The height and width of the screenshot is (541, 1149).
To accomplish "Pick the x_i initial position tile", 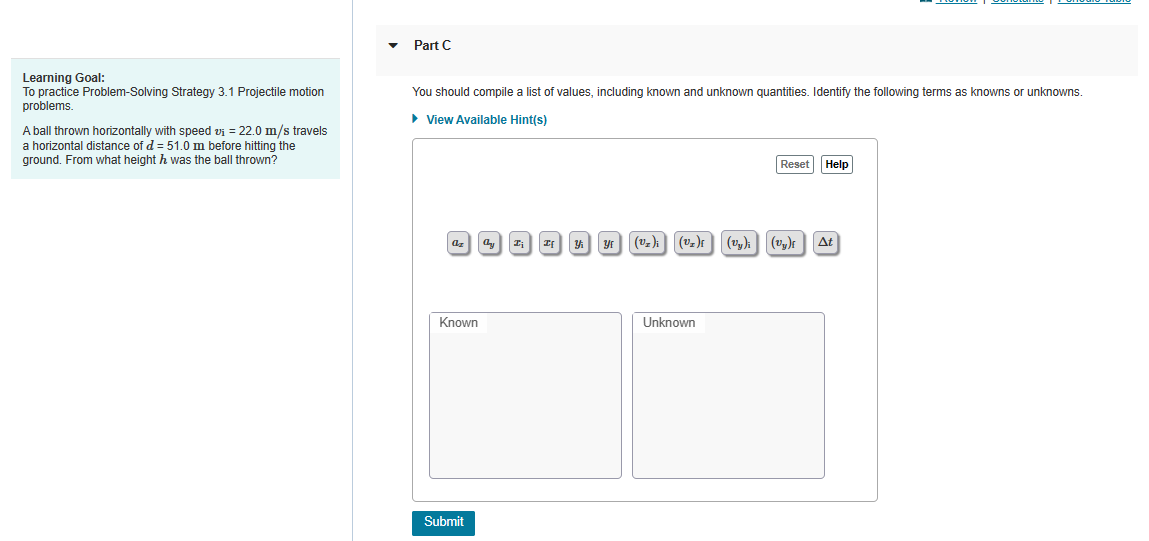I will (518, 242).
